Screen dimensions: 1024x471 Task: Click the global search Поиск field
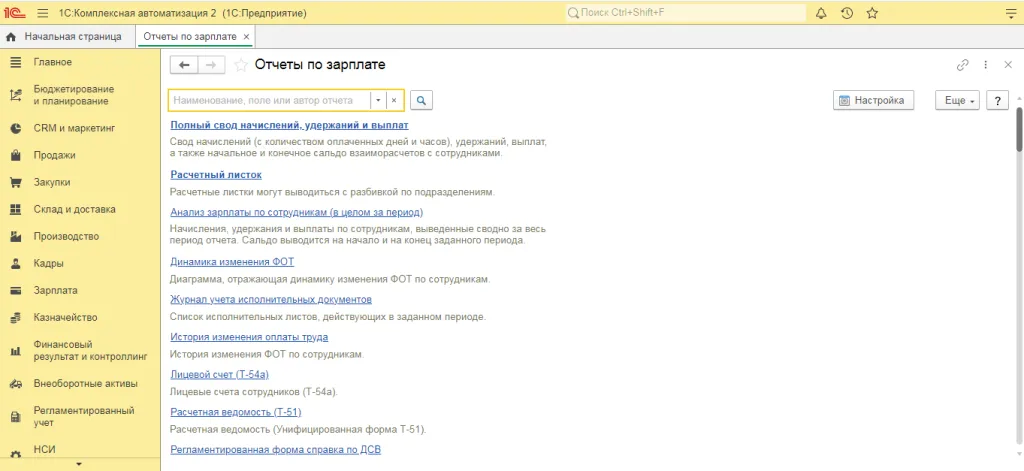coord(686,12)
